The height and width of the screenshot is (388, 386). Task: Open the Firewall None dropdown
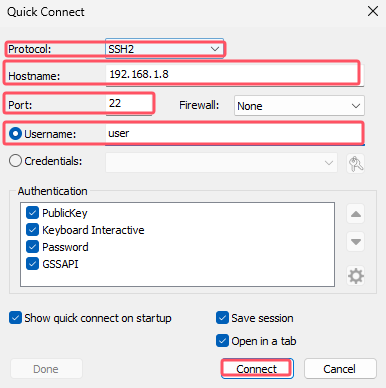[x=299, y=106]
